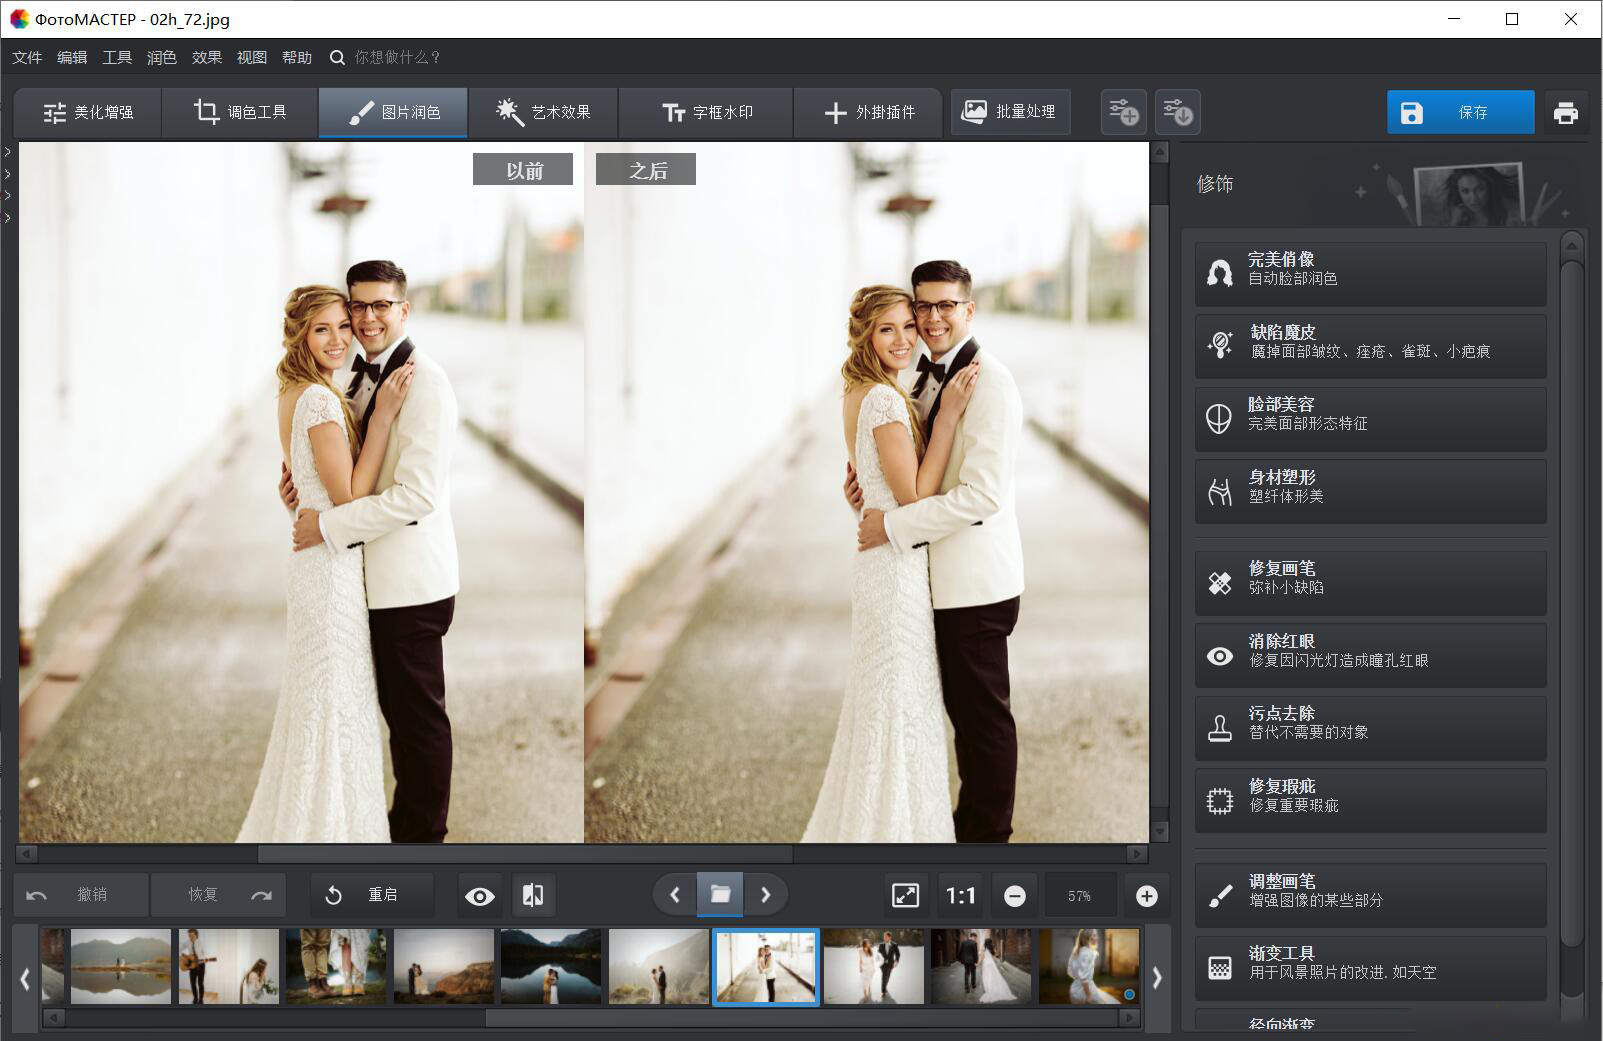The height and width of the screenshot is (1041, 1603).
Task: Open the 完美俏像 automatic face retouch tool
Action: click(x=1369, y=272)
